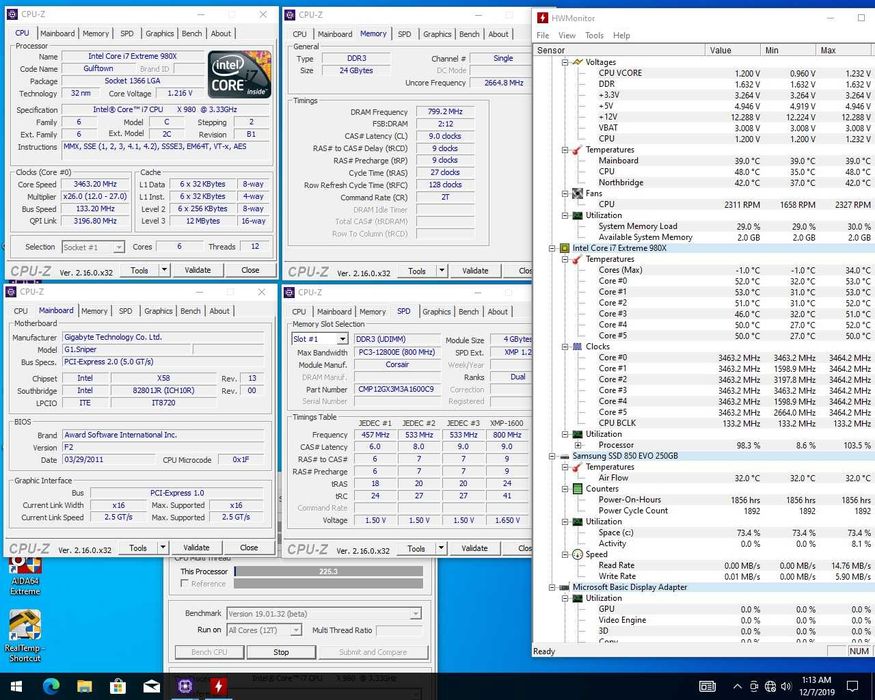The height and width of the screenshot is (700, 875).
Task: Click the network globe tray icon
Action: [x=770, y=686]
